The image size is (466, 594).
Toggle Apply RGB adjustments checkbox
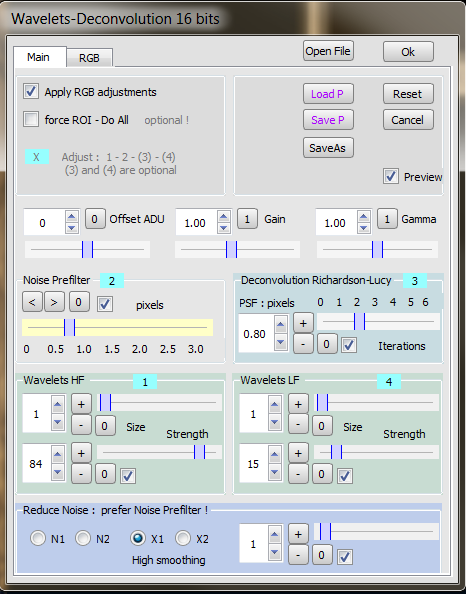(x=31, y=91)
